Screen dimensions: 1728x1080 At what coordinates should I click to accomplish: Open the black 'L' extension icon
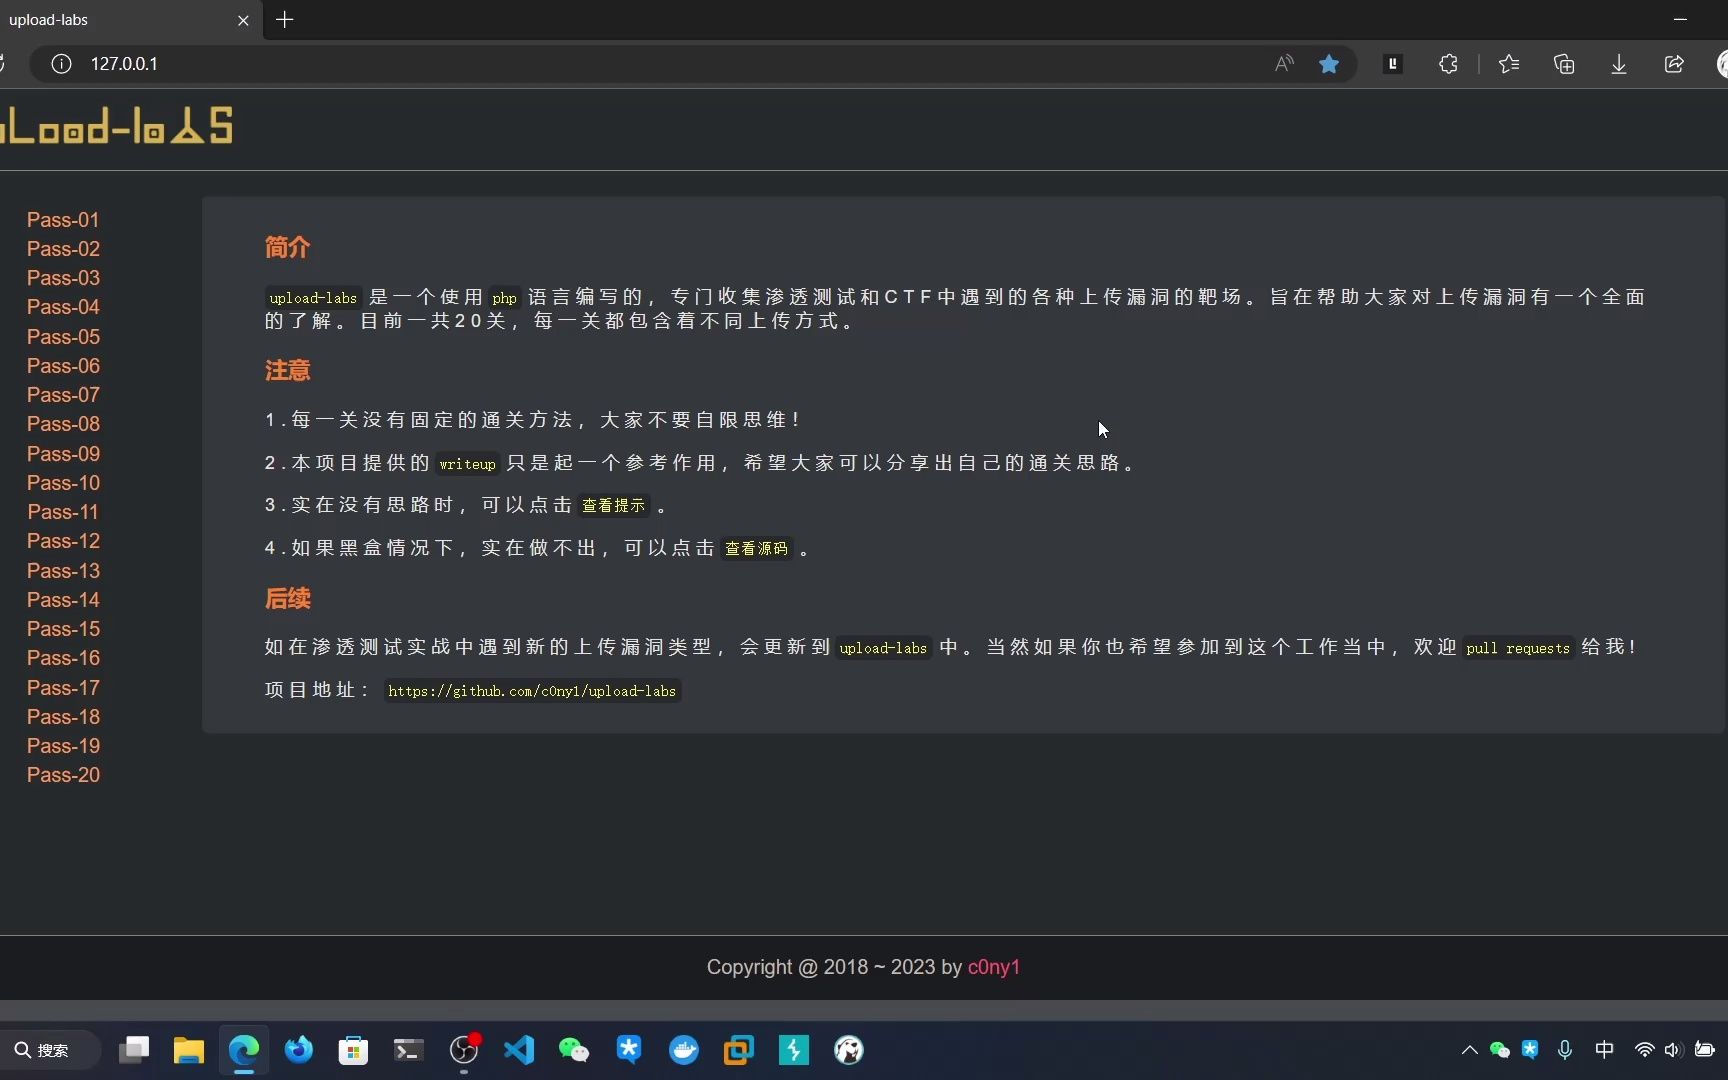[1392, 64]
